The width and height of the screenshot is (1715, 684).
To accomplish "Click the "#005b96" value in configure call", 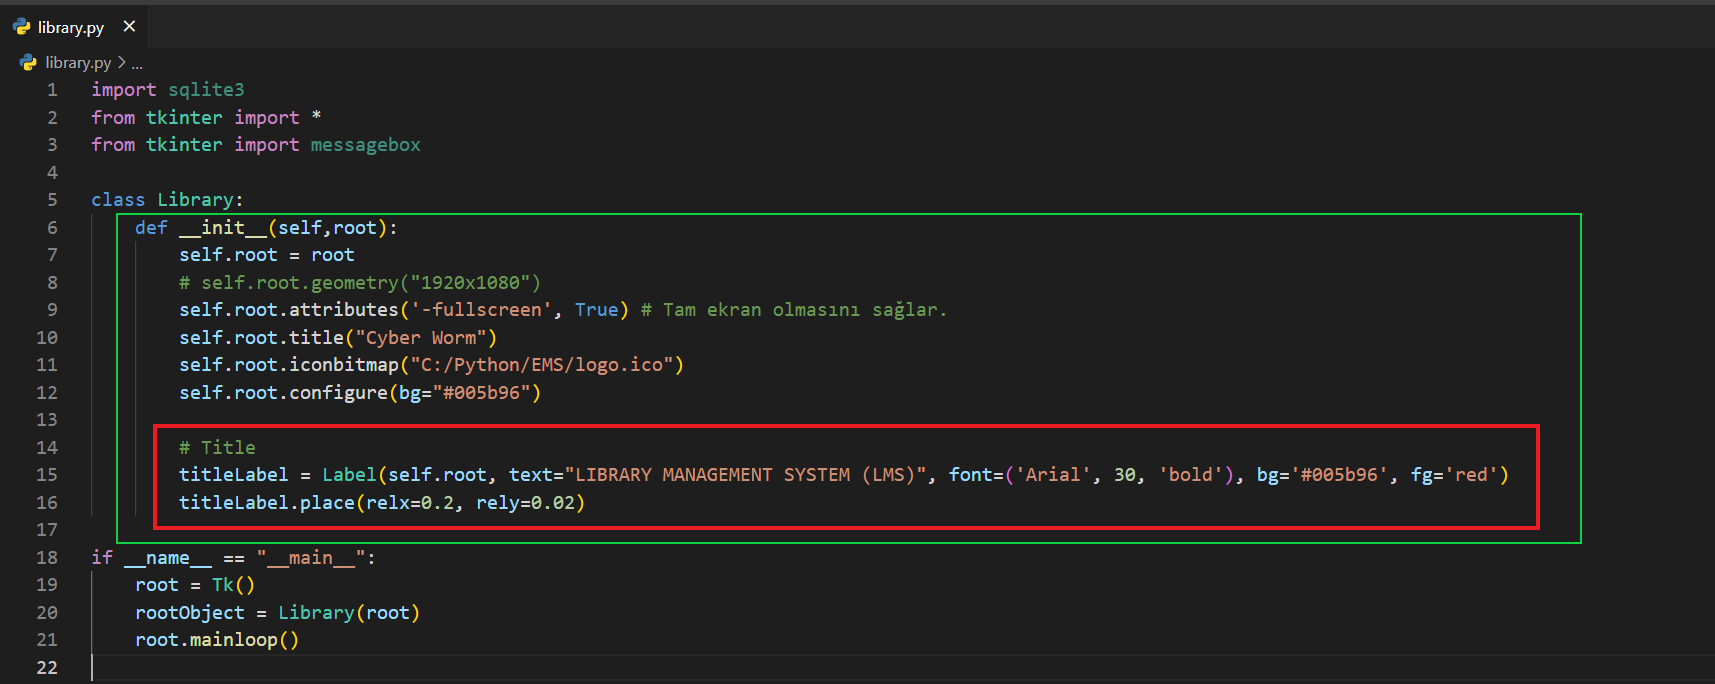I will tap(480, 393).
